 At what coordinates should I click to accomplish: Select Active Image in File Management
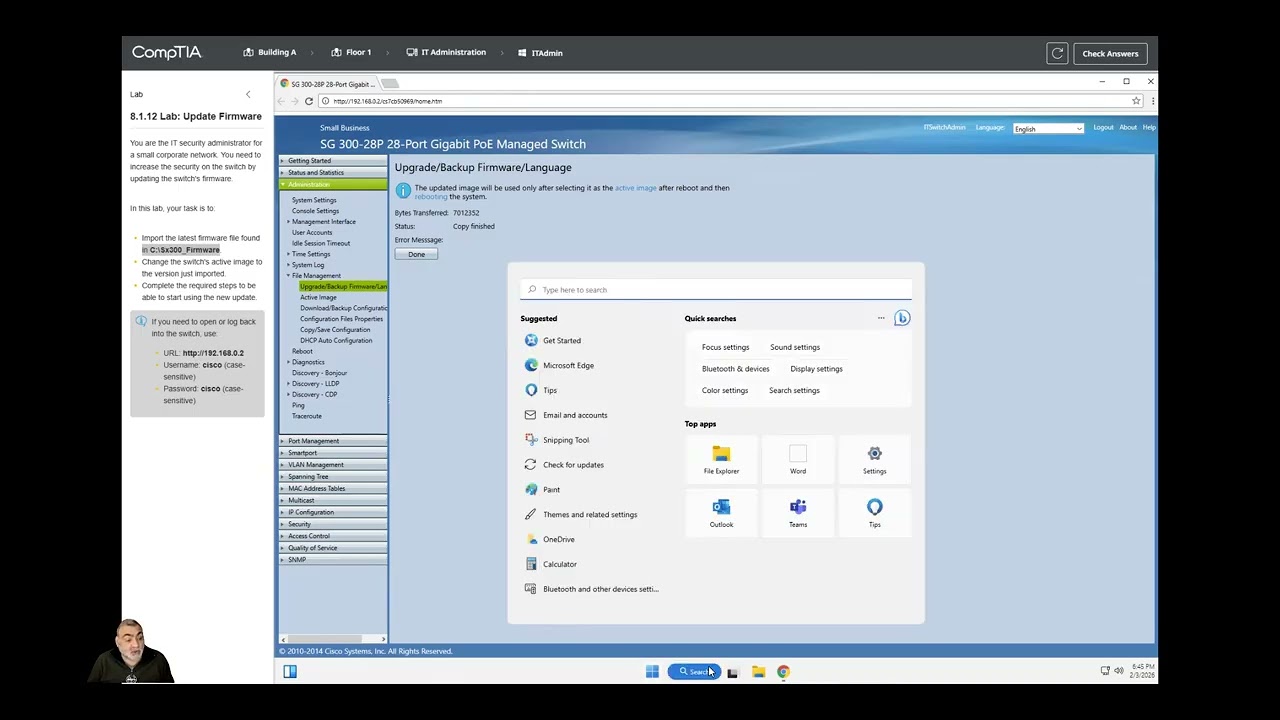318,298
